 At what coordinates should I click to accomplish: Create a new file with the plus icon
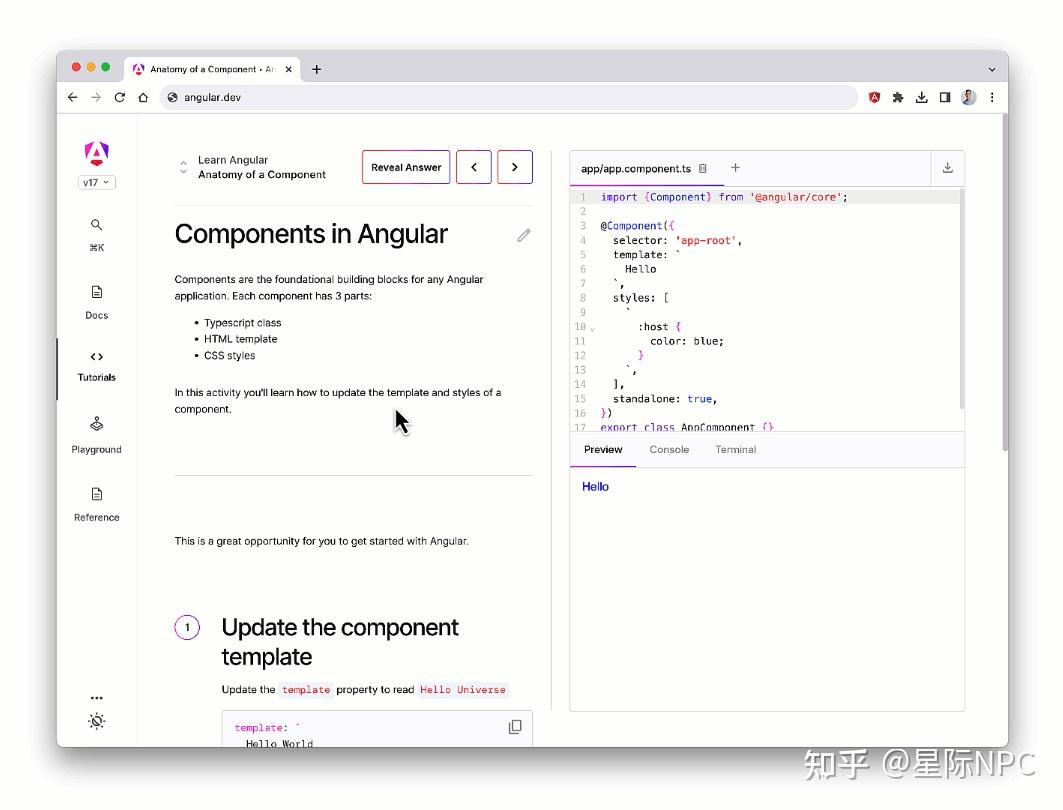click(x=735, y=168)
